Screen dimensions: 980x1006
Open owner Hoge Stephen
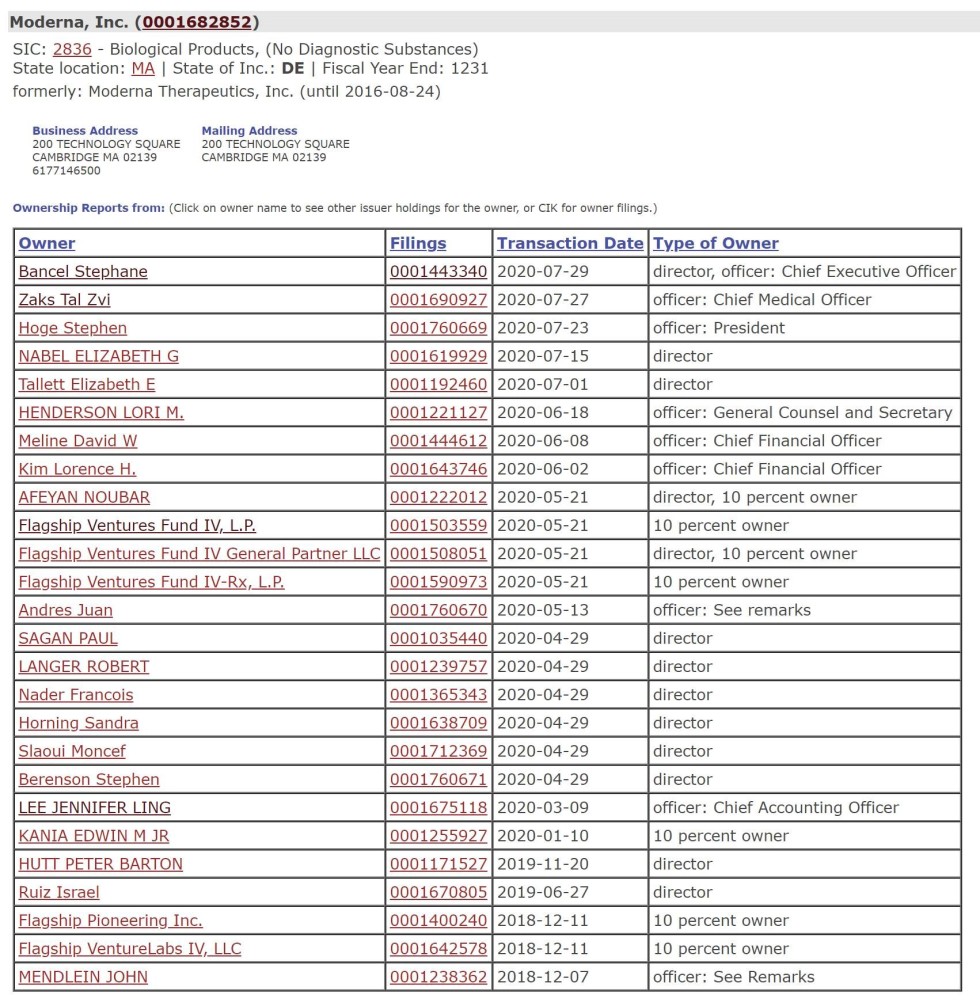point(73,328)
